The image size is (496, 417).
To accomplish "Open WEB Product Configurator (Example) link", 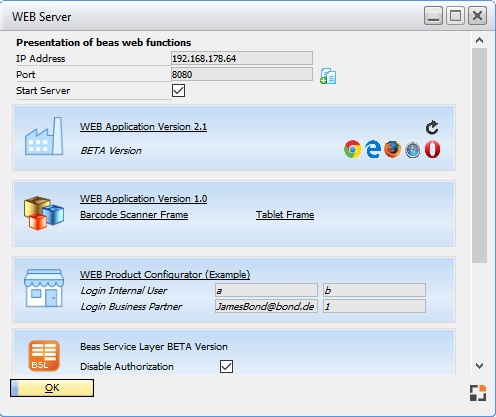I will (165, 275).
